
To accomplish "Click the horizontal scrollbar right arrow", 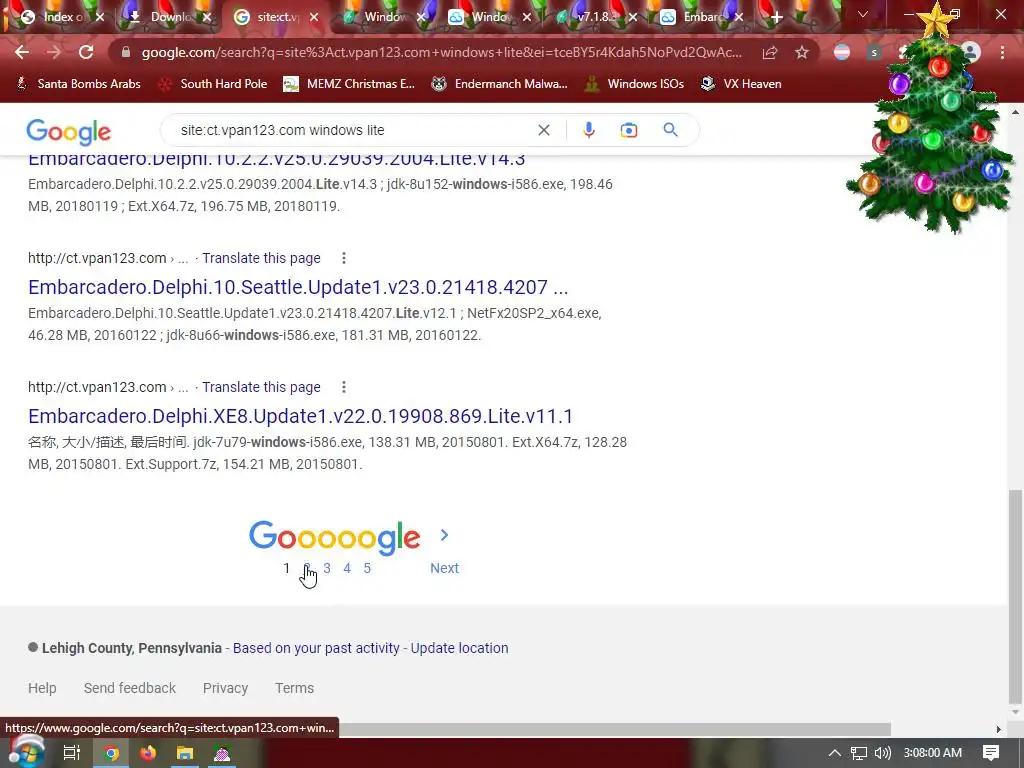I will pyautogui.click(x=999, y=729).
